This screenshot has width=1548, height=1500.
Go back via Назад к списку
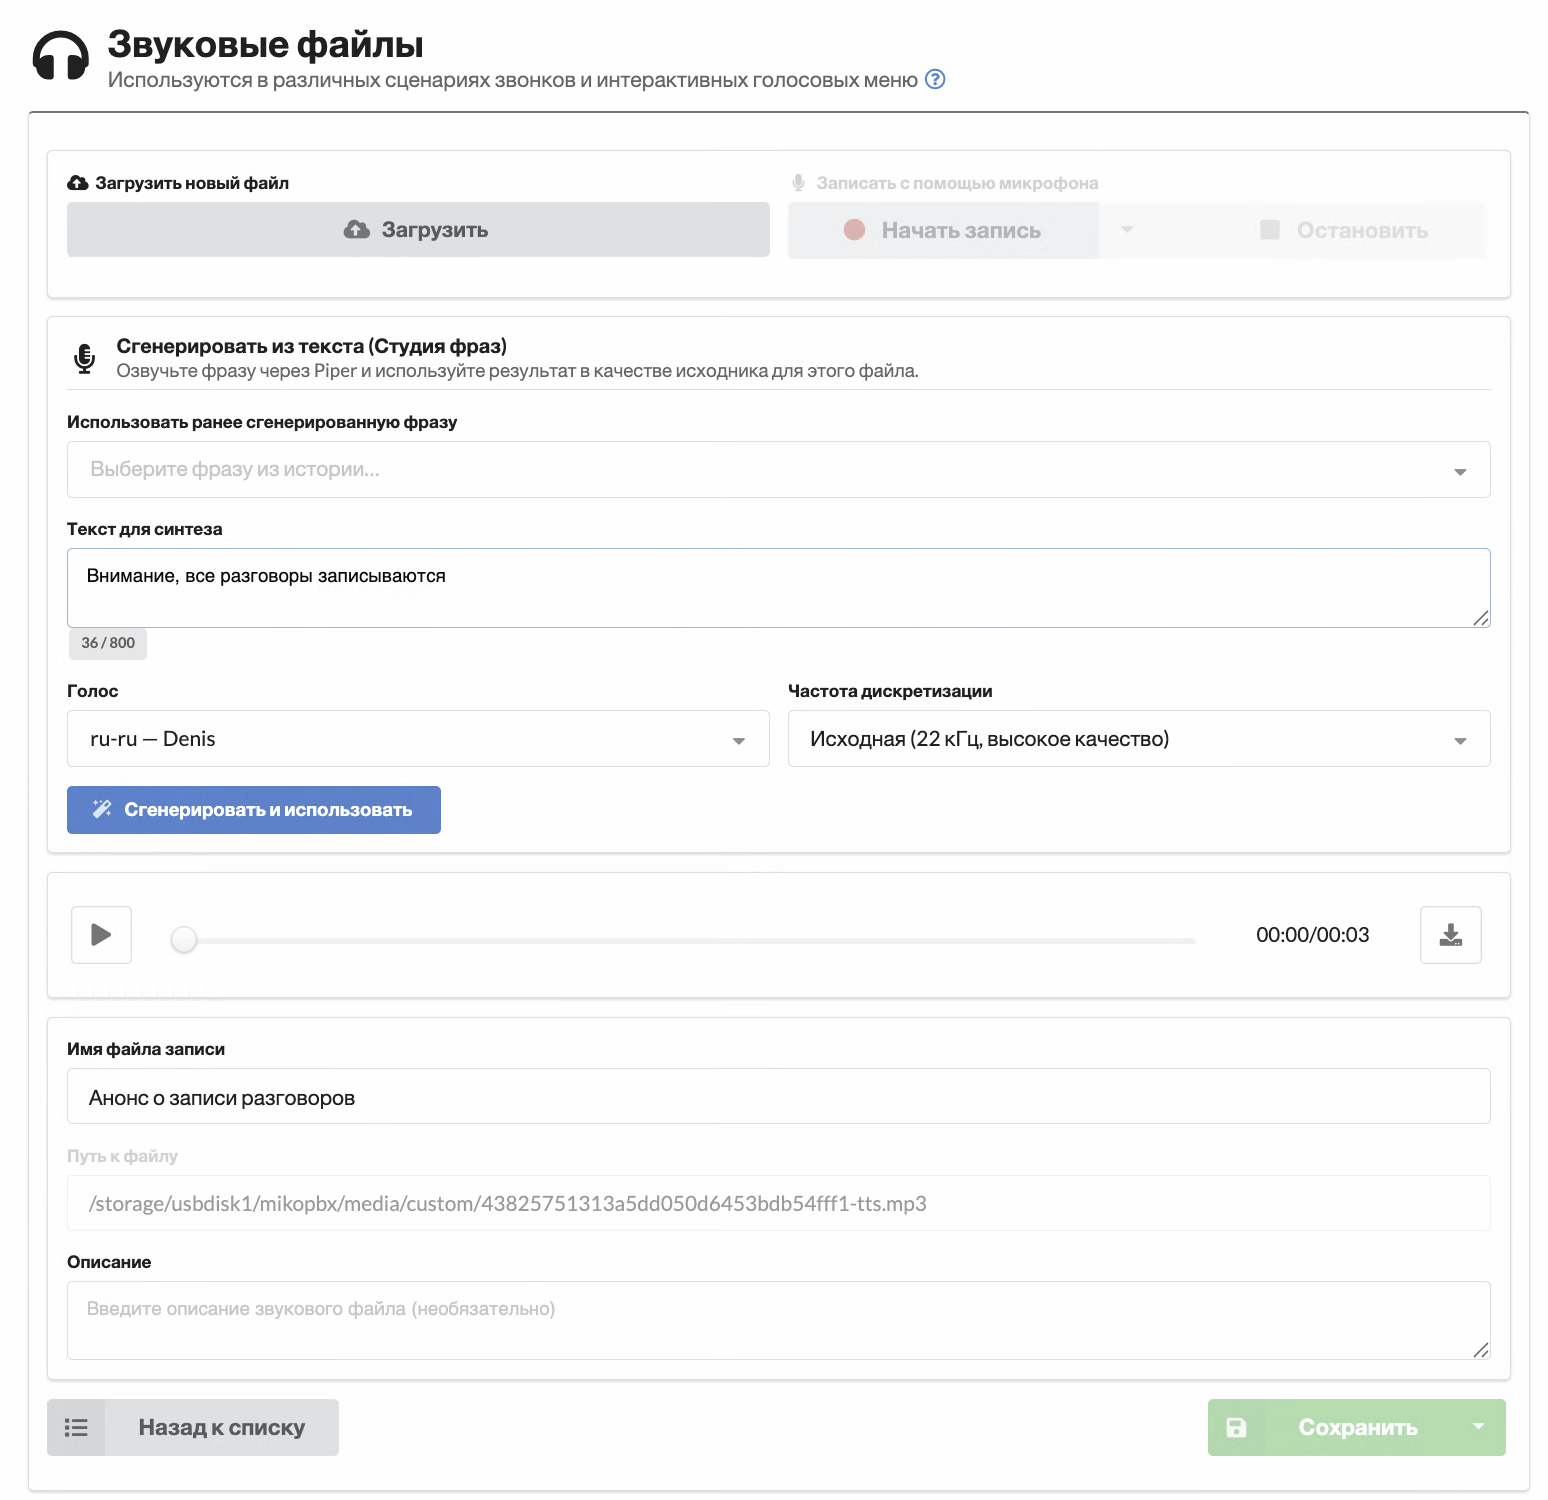(x=193, y=1427)
